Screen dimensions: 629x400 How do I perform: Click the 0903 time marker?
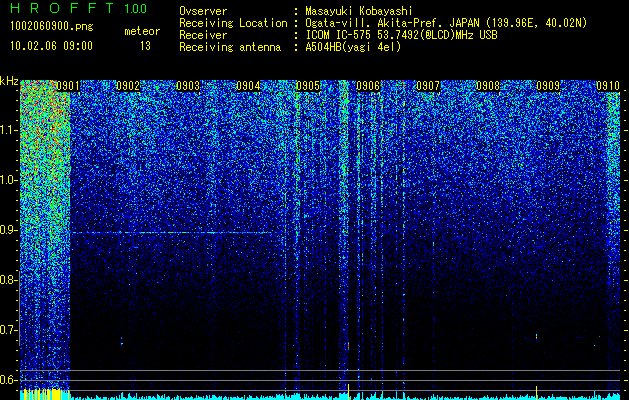coord(188,86)
